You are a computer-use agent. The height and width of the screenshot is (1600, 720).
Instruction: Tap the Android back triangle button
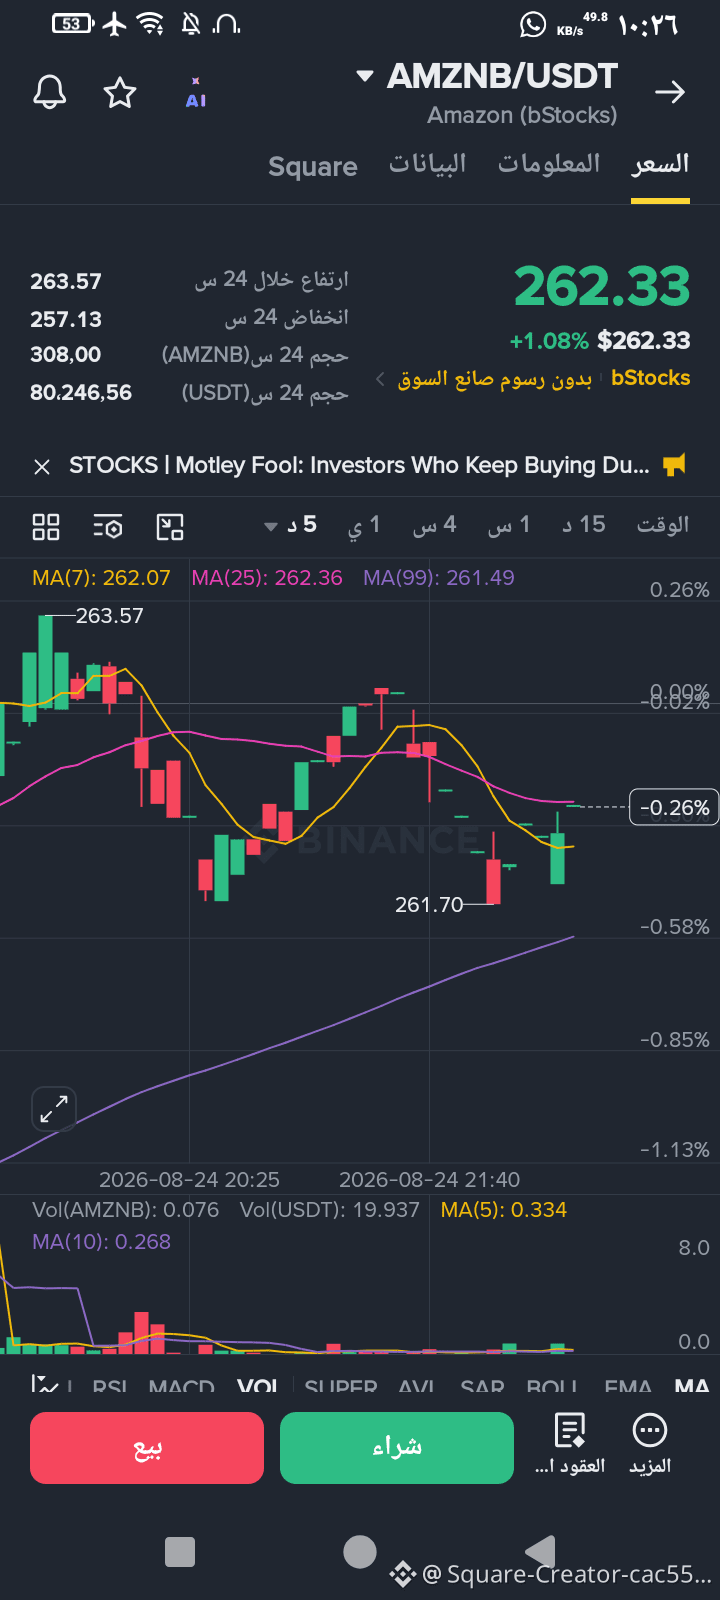point(540,1552)
